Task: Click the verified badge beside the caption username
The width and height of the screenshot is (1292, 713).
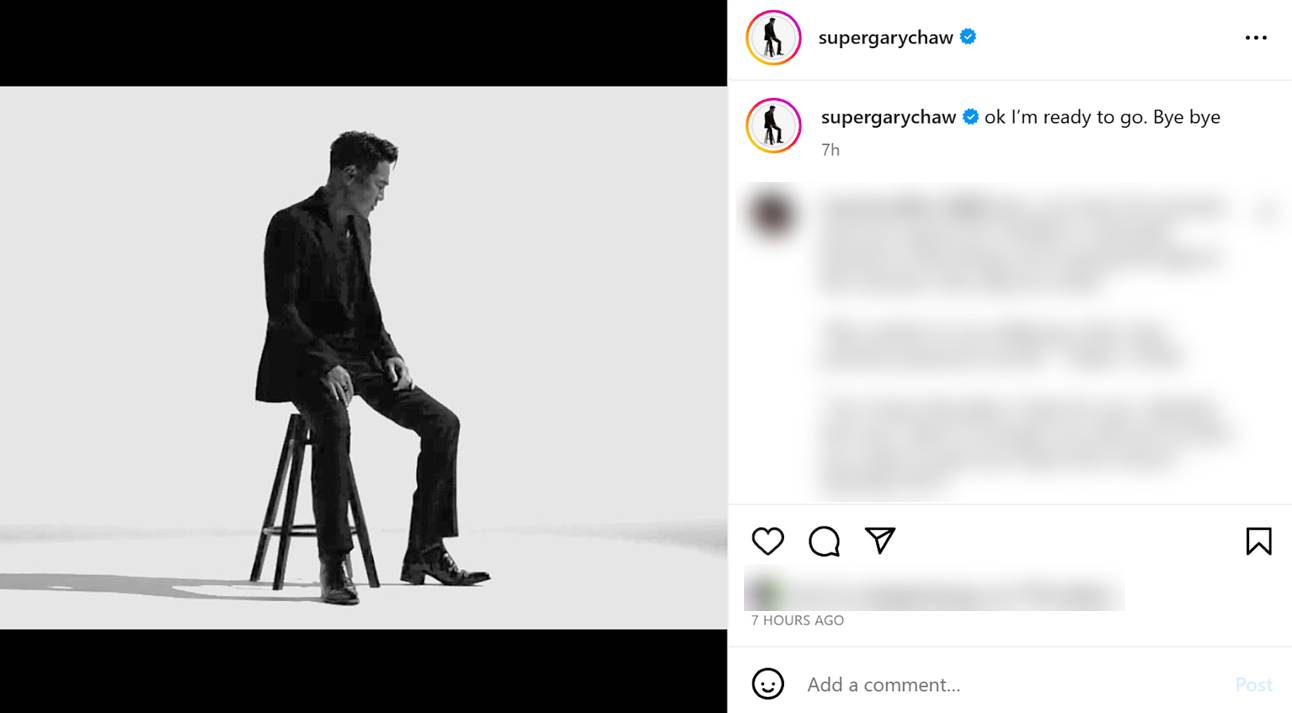Action: pyautogui.click(x=970, y=117)
